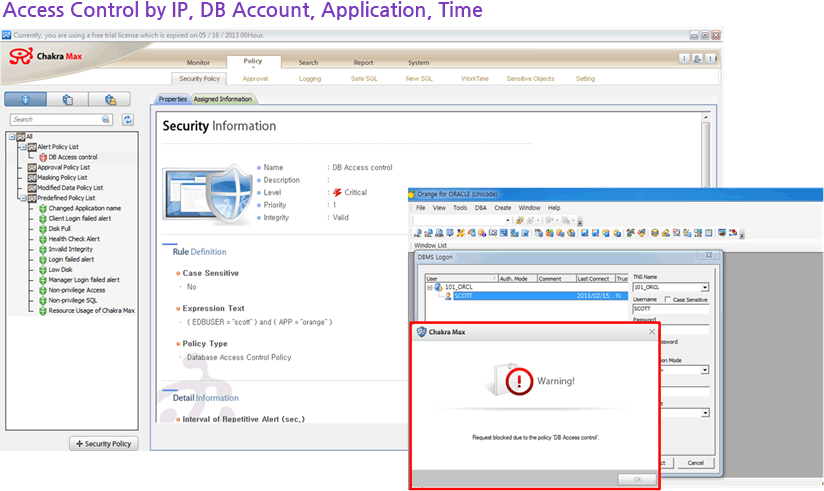
Task: Open Help menu in Orange for ORACLE
Action: click(554, 208)
